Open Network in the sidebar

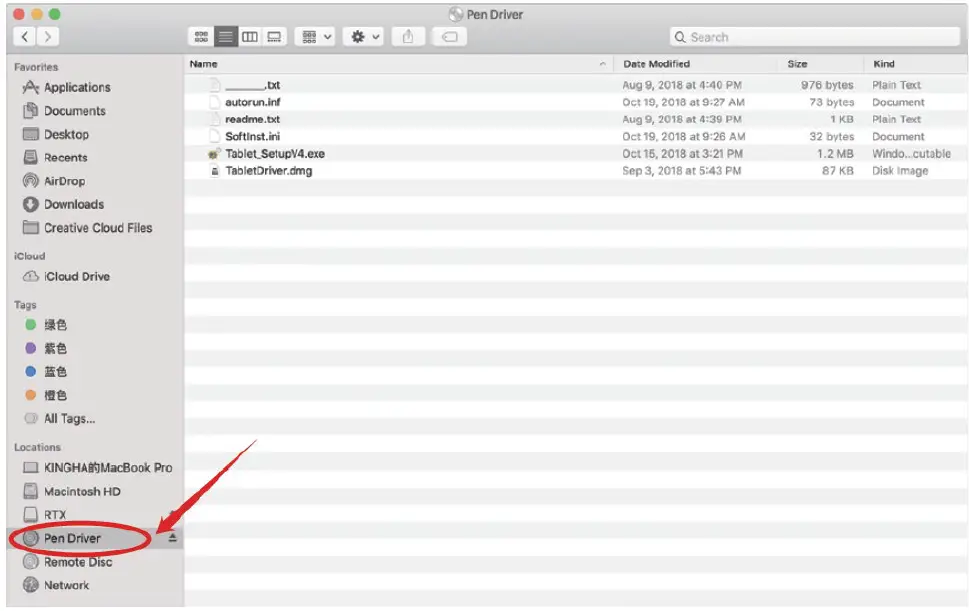(x=66, y=585)
